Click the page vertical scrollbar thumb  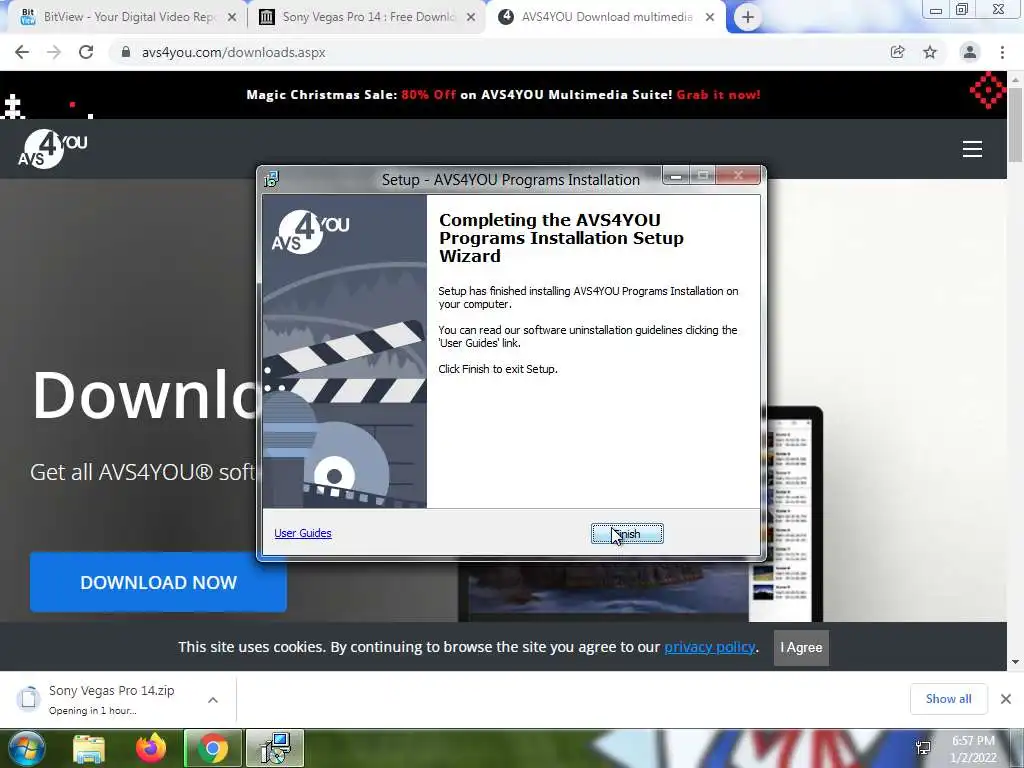coord(1015,123)
